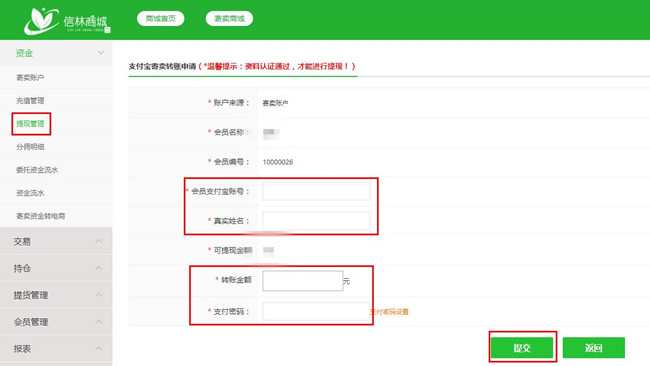Image resolution: width=650 pixels, height=366 pixels.
Task: Focus the 支付密码 input field
Action: pos(316,312)
